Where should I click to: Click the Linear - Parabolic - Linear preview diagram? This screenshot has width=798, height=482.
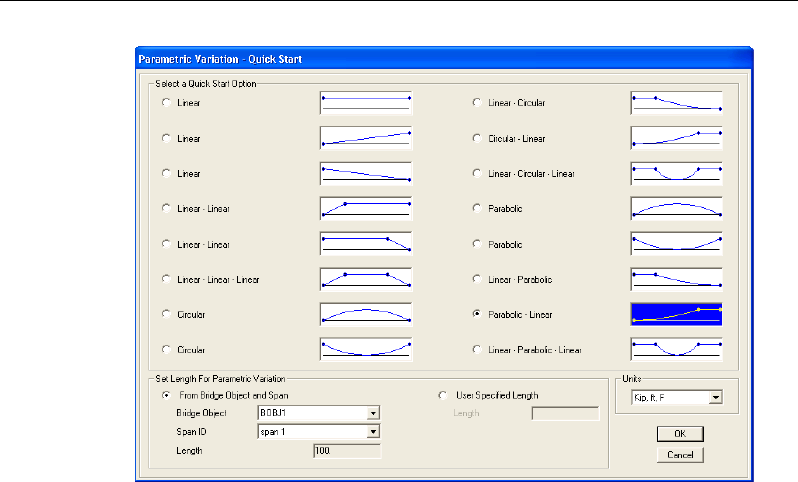pos(676,349)
